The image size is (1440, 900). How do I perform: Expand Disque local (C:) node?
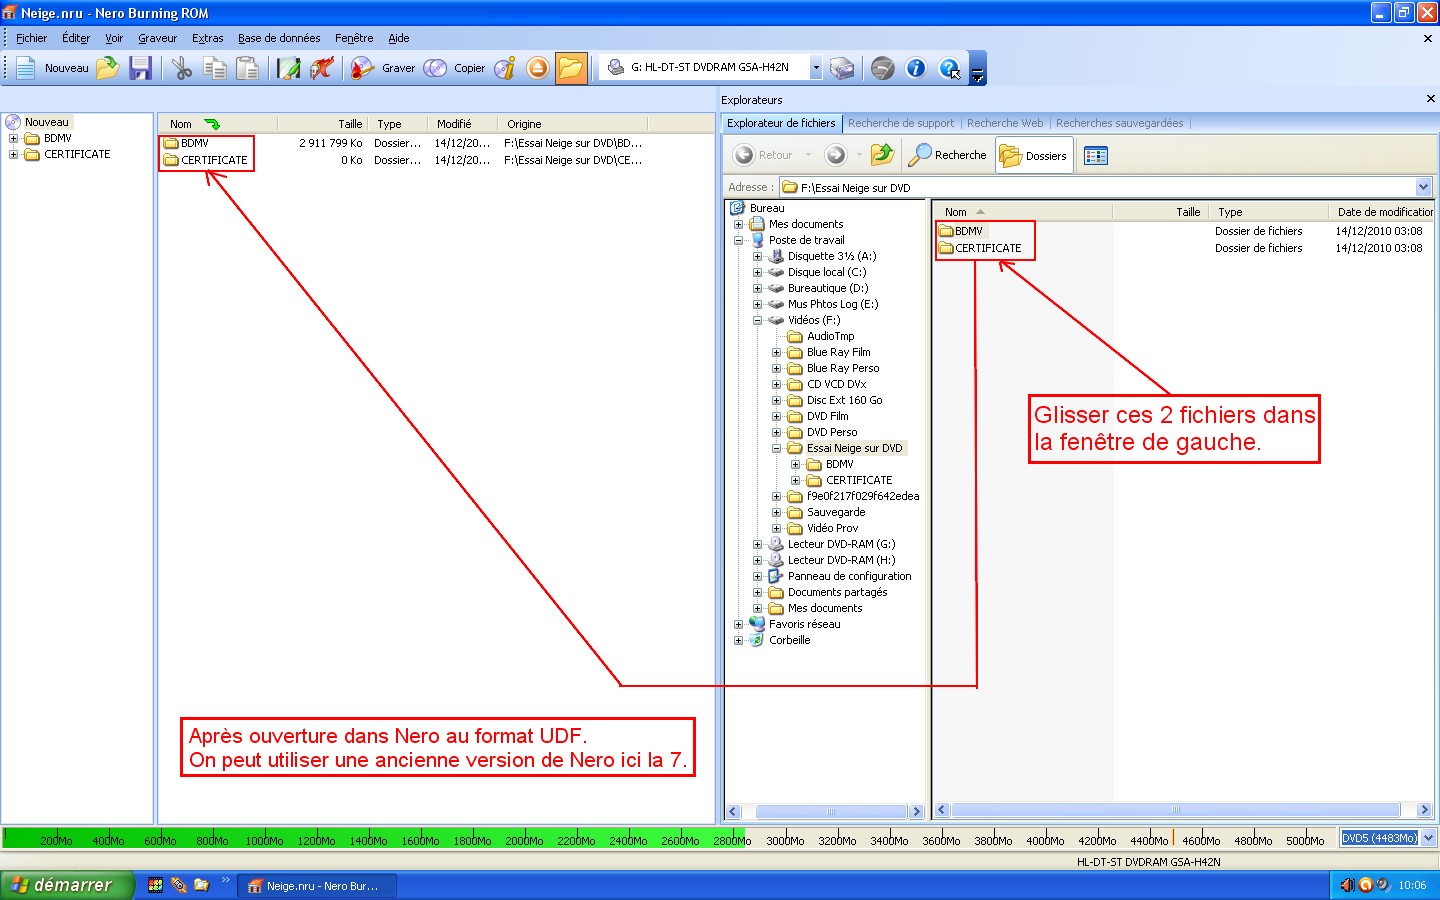(758, 272)
